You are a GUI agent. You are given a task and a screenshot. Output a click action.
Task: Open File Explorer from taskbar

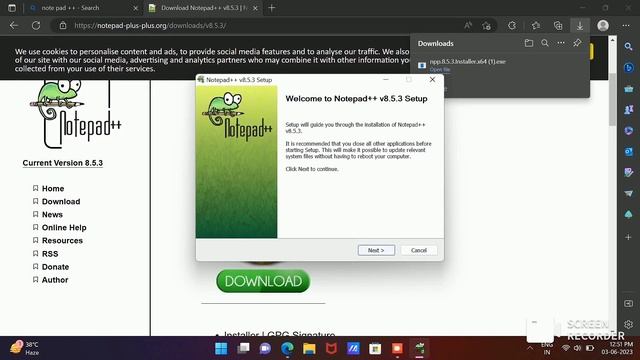pyautogui.click(x=309, y=349)
